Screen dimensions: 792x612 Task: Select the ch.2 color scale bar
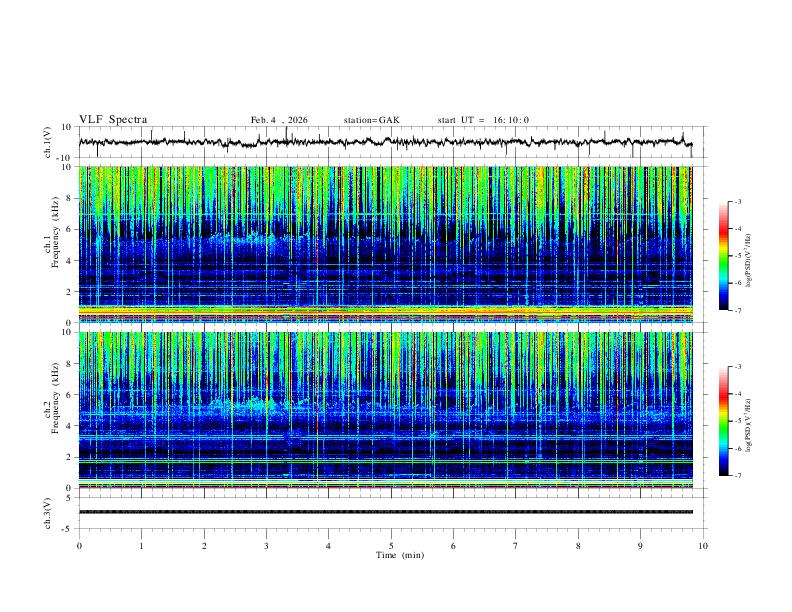(724, 421)
